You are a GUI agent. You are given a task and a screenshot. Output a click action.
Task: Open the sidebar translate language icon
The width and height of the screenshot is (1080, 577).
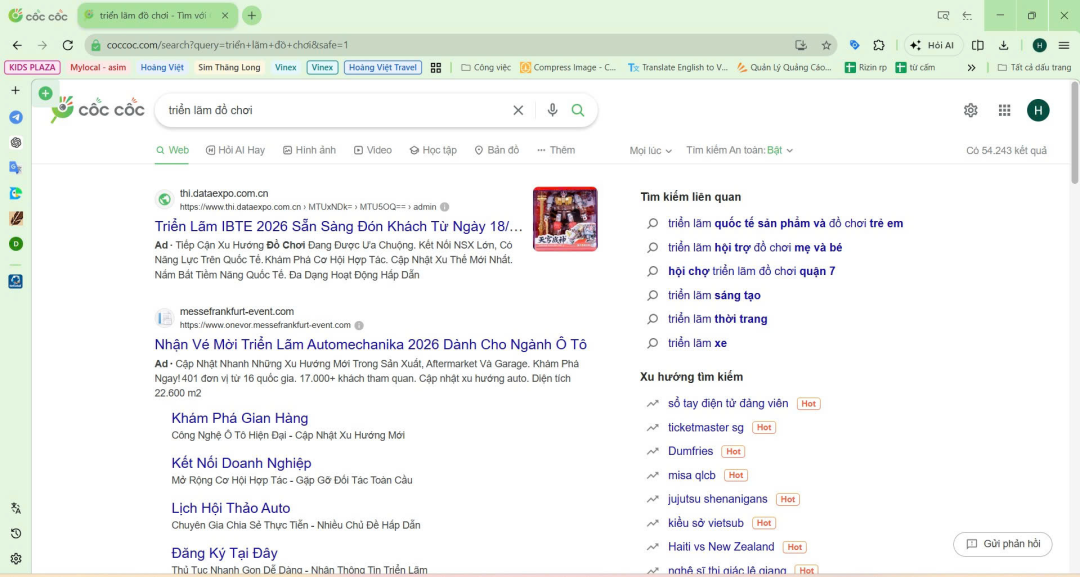(16, 508)
